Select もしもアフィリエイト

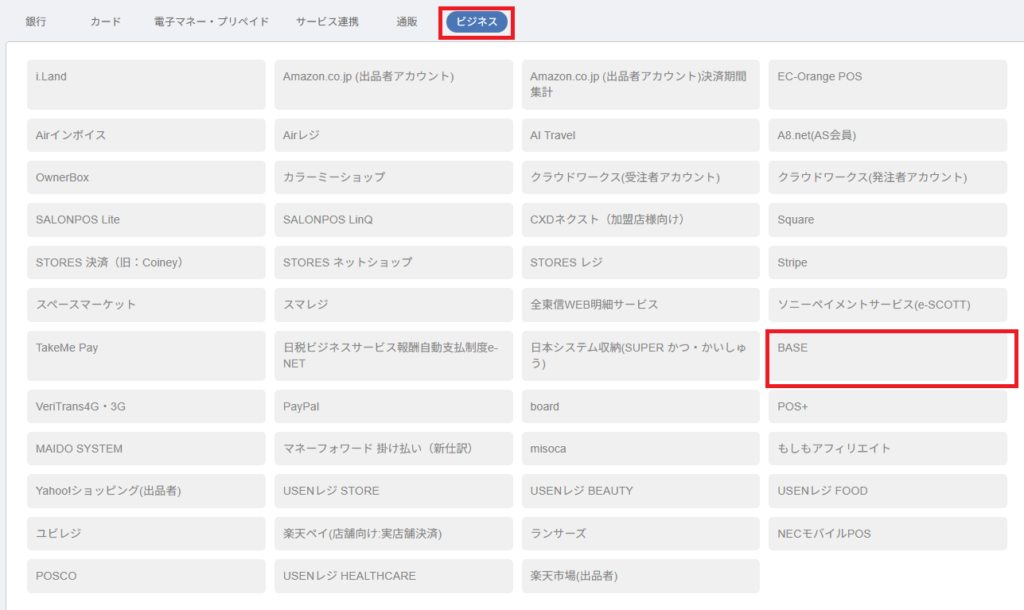[x=888, y=449]
